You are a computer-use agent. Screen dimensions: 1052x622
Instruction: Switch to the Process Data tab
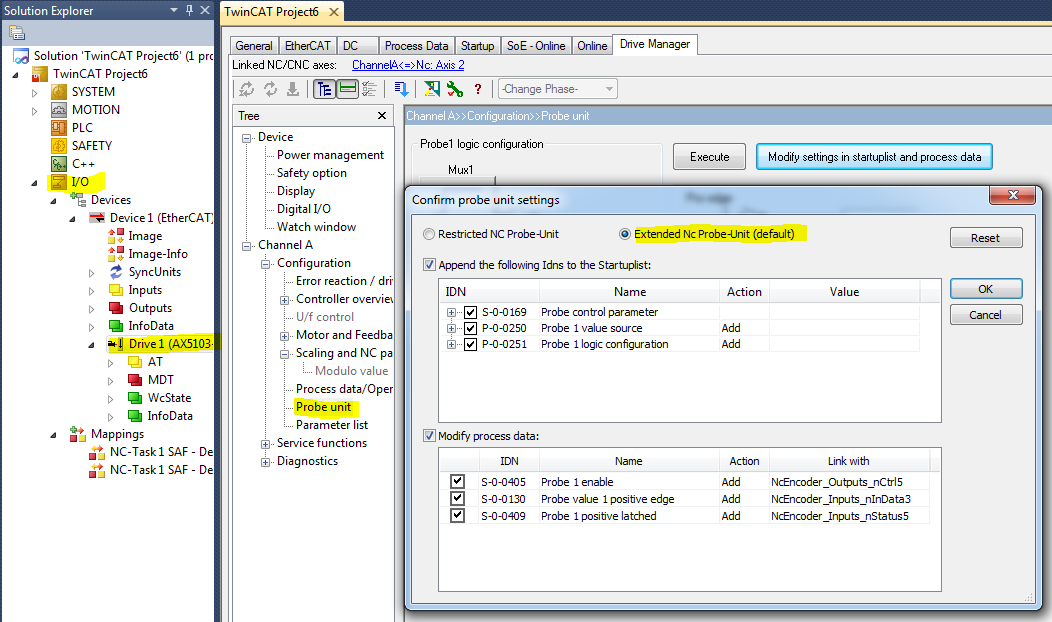[416, 46]
